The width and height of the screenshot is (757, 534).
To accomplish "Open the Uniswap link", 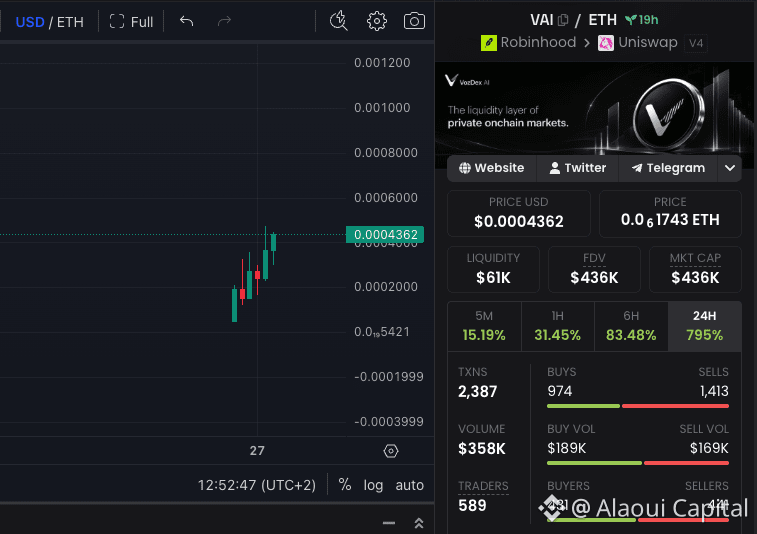I will 648,42.
